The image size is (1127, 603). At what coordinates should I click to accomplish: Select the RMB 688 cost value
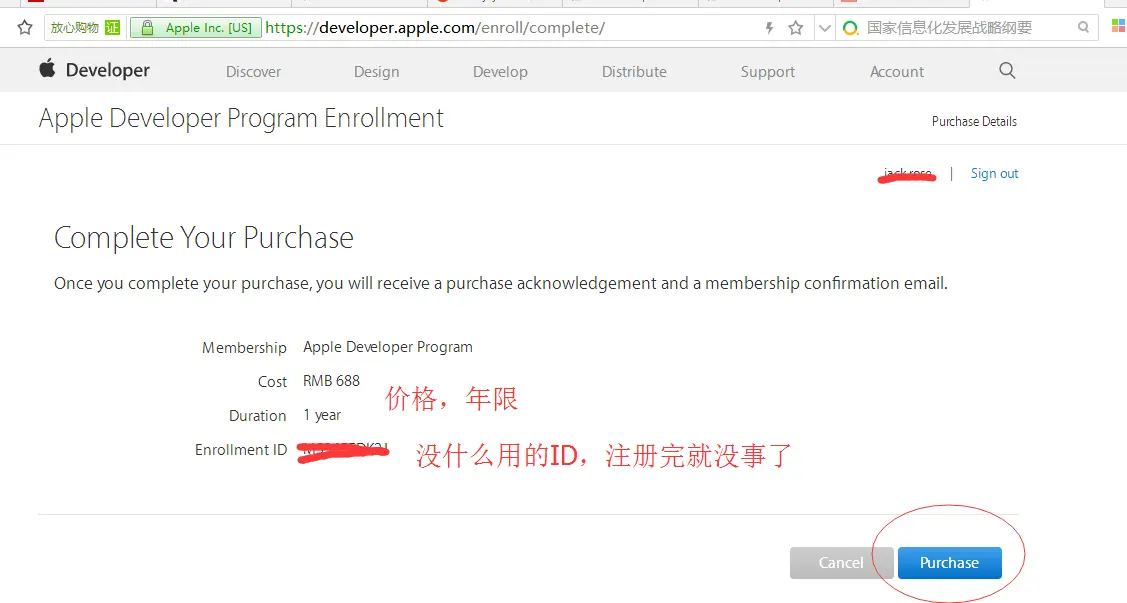pyautogui.click(x=331, y=381)
